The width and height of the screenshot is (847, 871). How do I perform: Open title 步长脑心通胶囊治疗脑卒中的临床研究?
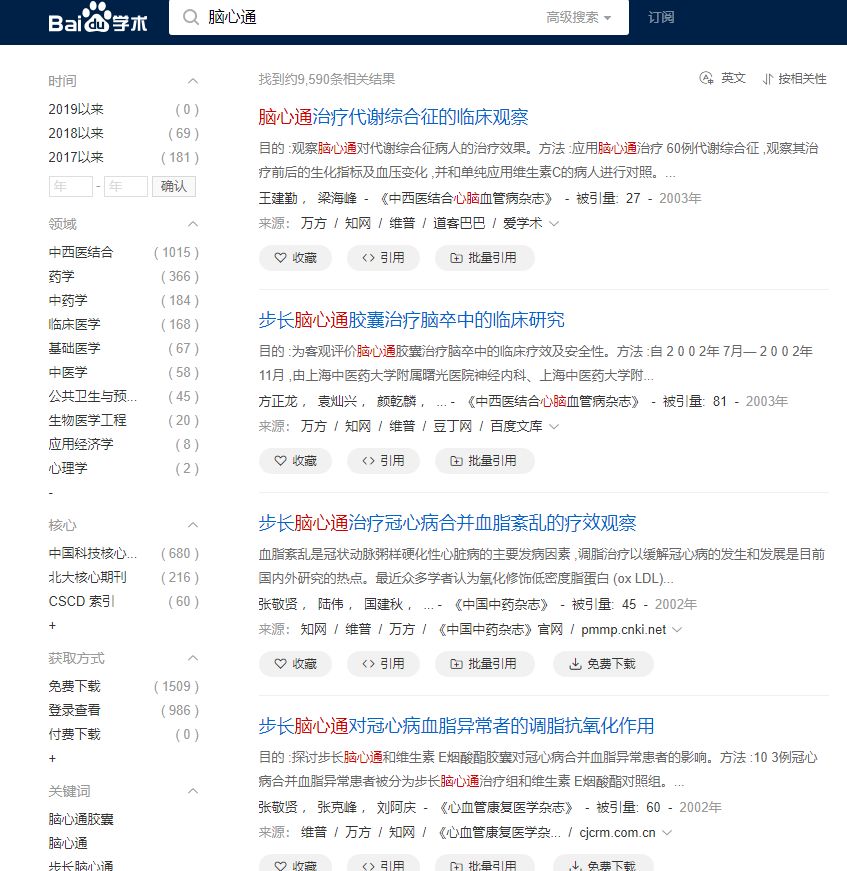coord(412,319)
